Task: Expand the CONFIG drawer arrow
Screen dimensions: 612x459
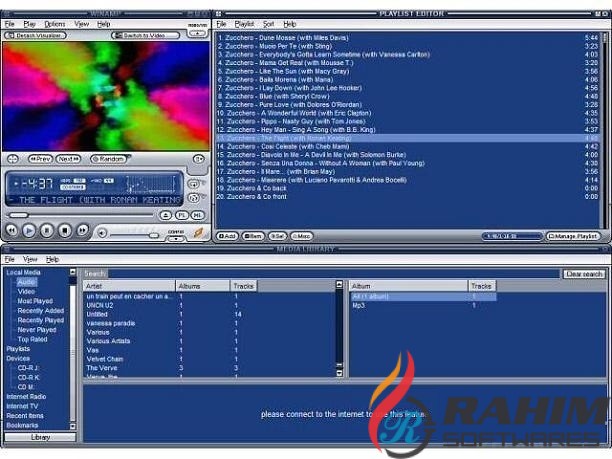Action: (x=176, y=239)
